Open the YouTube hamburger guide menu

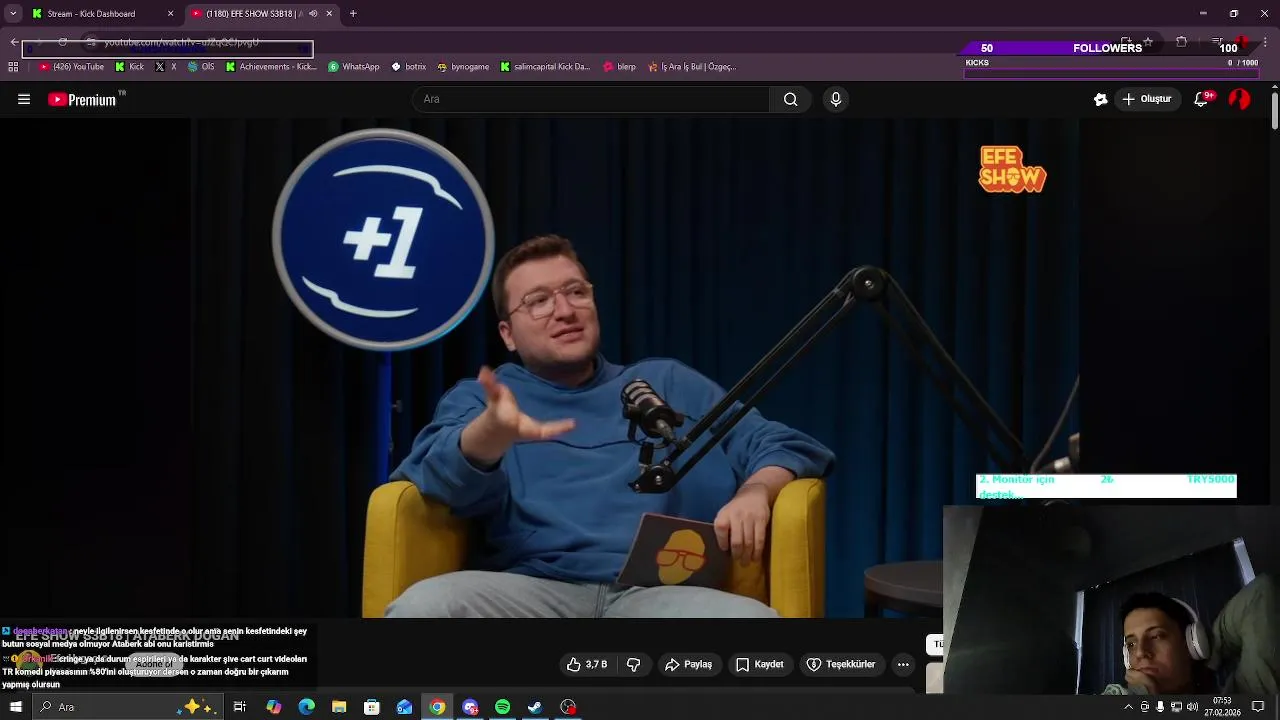tap(24, 99)
